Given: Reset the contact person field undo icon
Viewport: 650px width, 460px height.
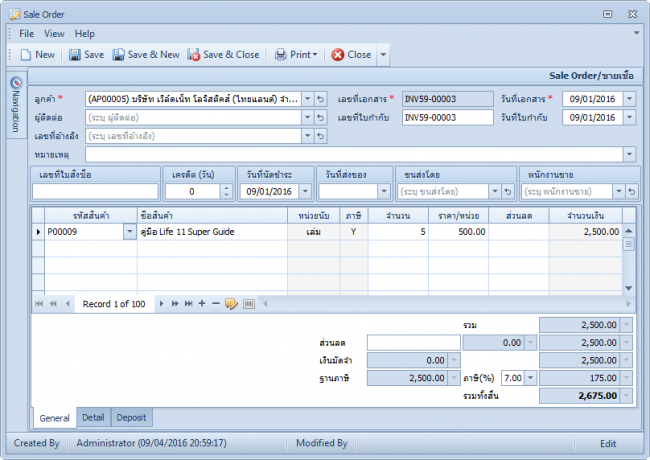Looking at the screenshot, I should (x=320, y=117).
